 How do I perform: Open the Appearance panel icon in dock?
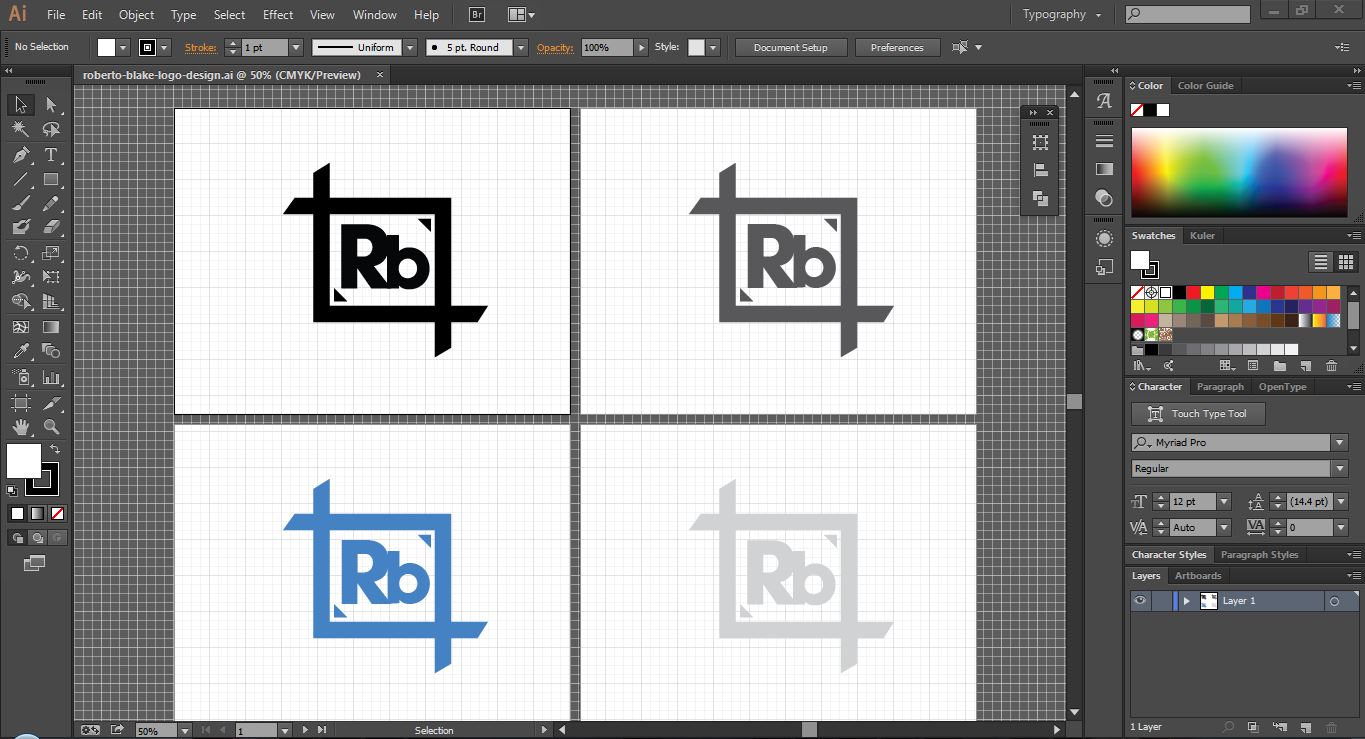pyautogui.click(x=1104, y=239)
